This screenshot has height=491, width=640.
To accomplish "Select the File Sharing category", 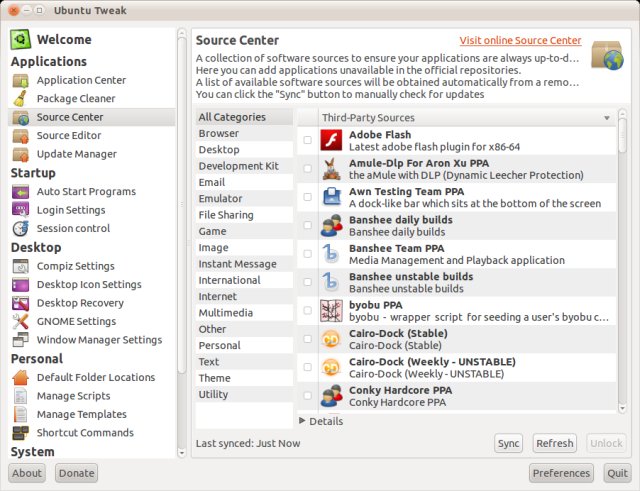I will [x=244, y=215].
